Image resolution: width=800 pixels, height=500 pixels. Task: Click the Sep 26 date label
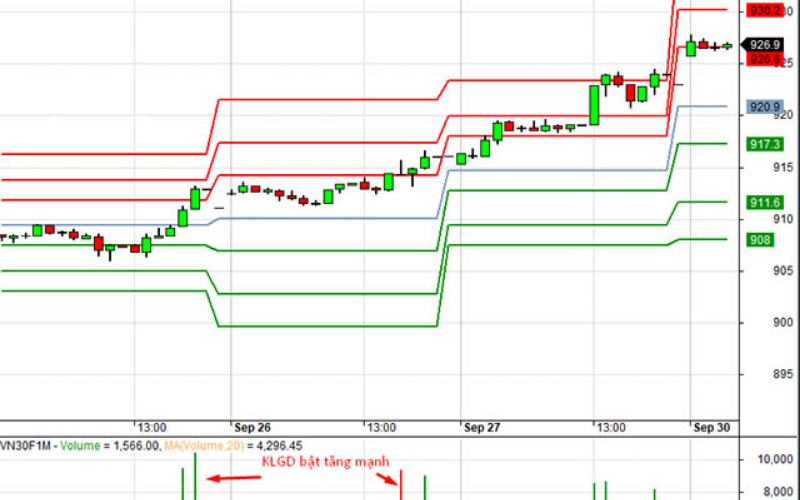point(253,428)
